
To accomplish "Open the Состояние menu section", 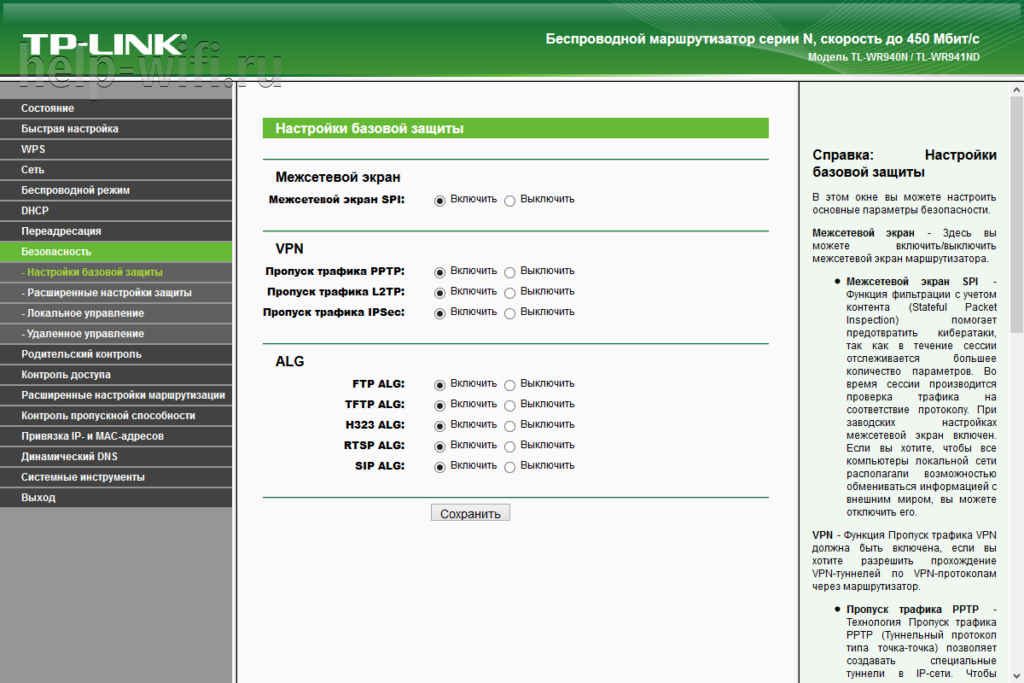I will point(48,108).
